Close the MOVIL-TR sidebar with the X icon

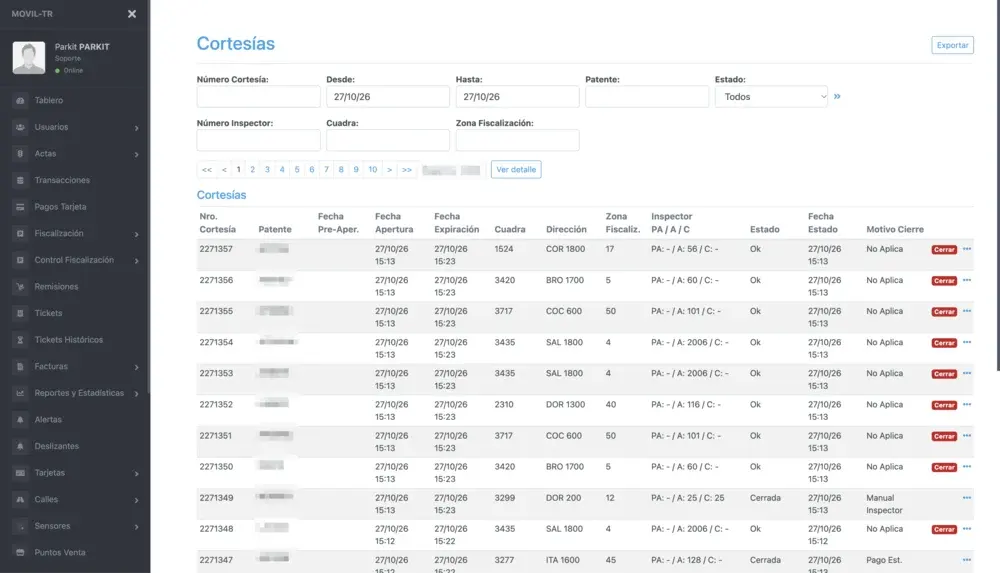tap(131, 14)
